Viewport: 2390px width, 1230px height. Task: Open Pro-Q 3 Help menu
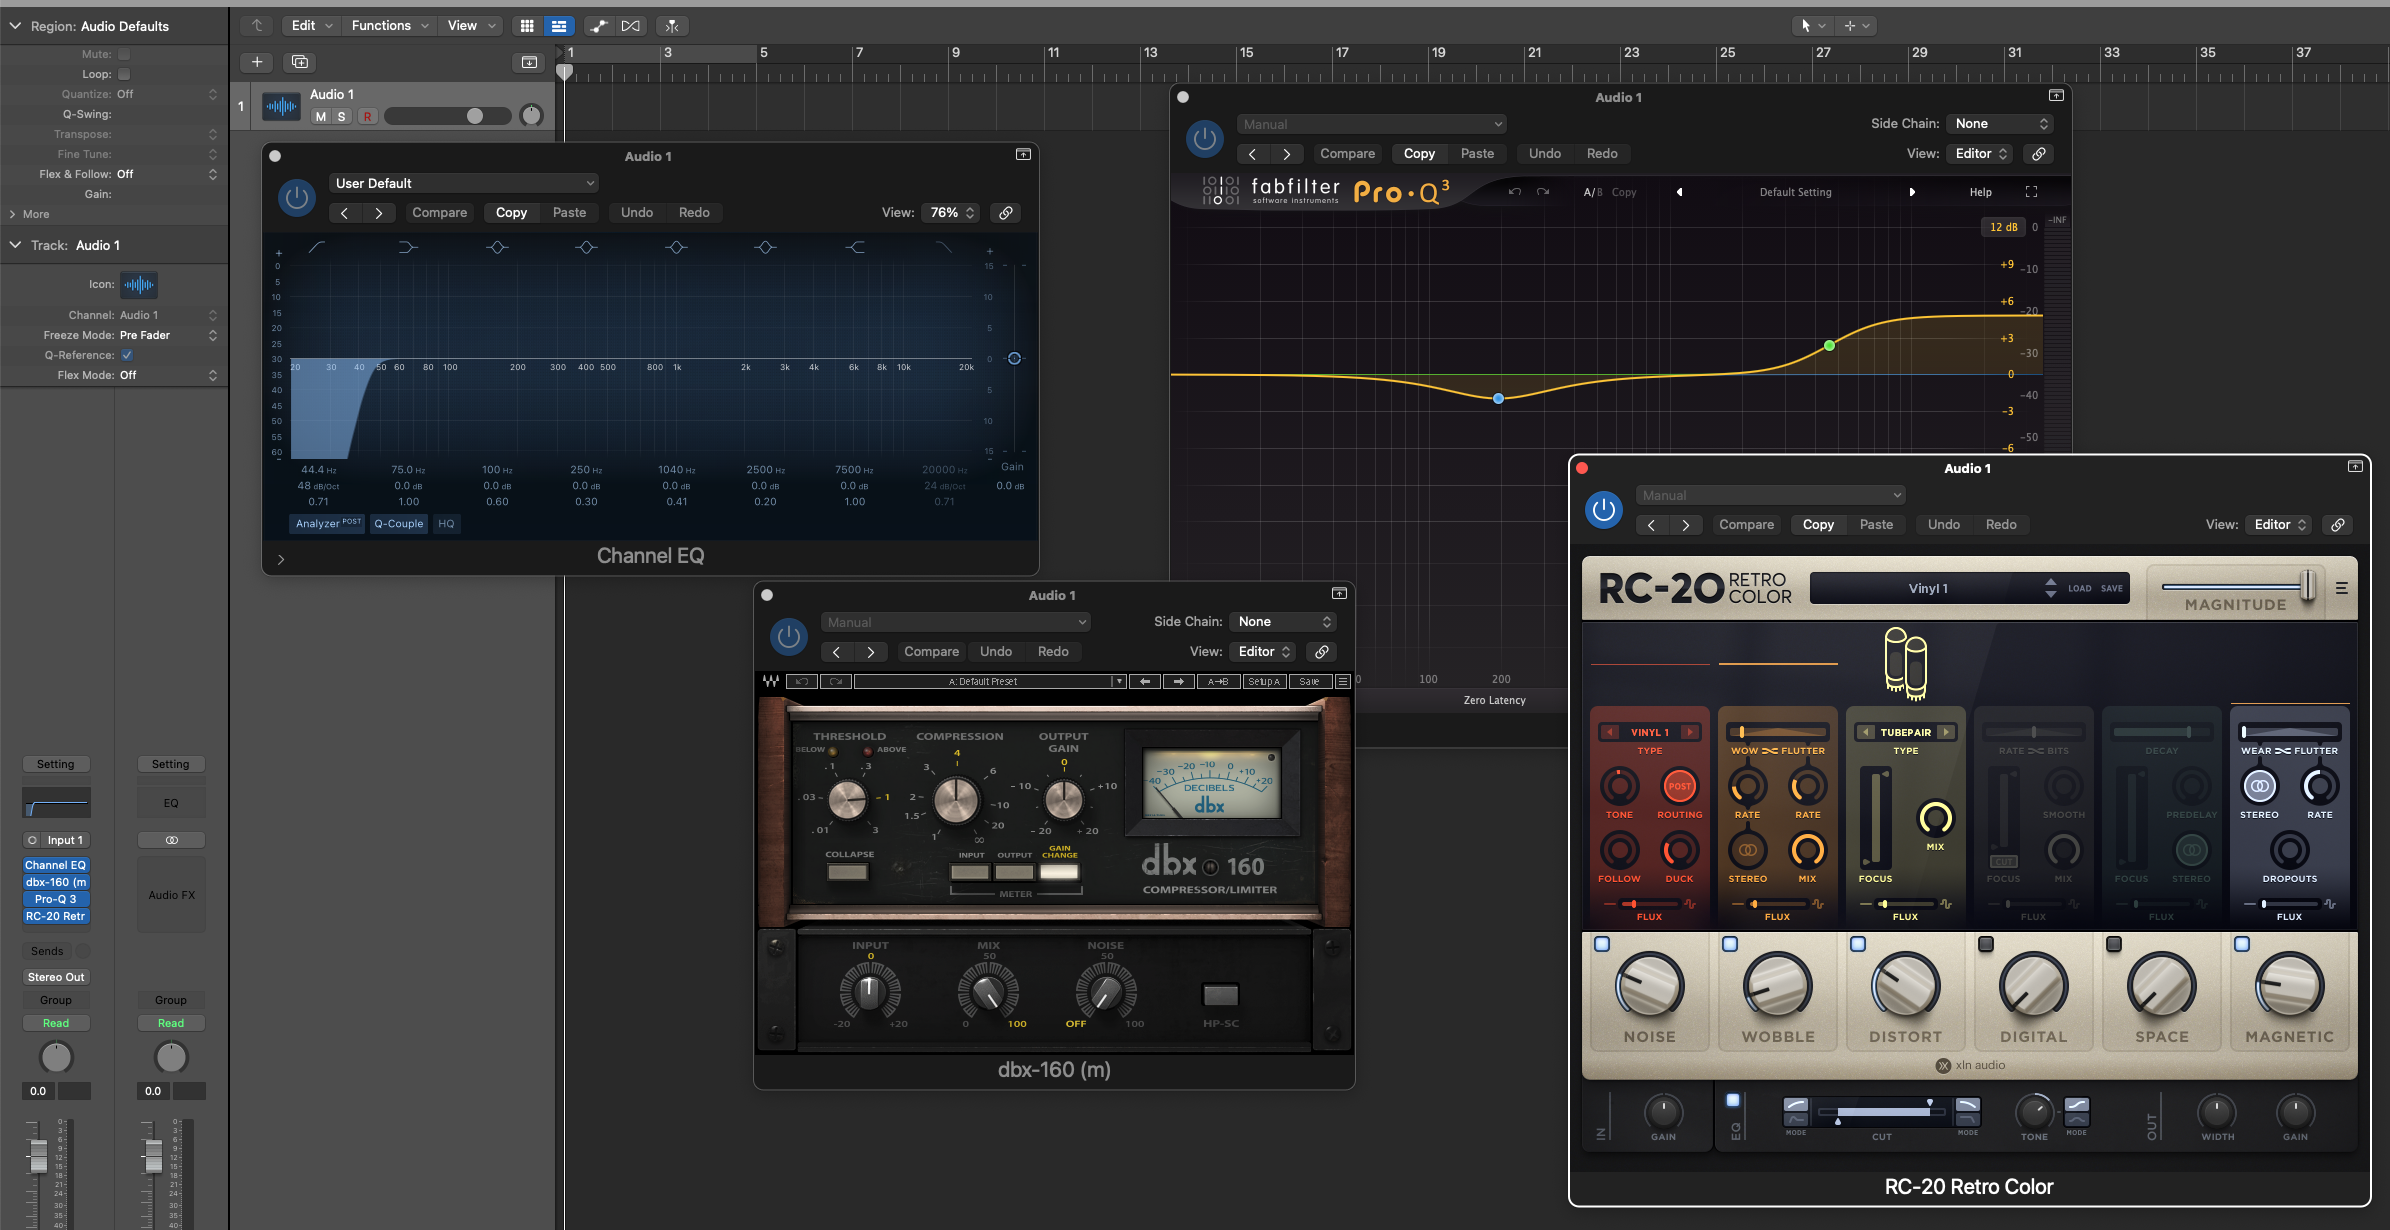[x=1981, y=192]
